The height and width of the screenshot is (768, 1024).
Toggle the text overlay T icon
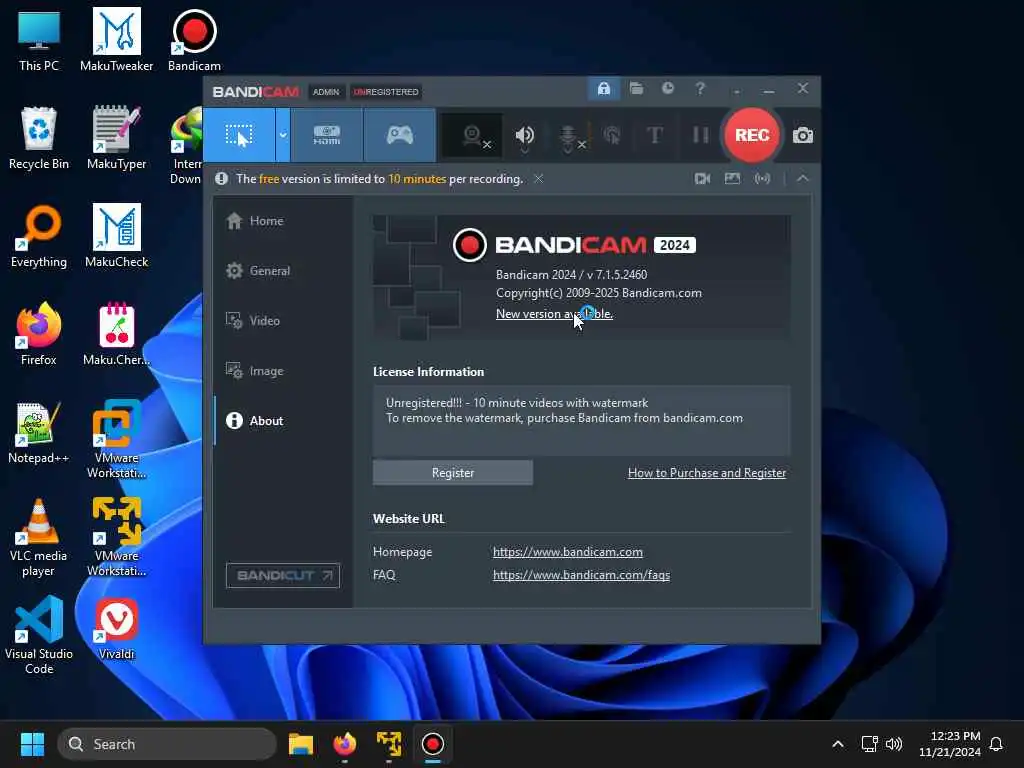pyautogui.click(x=655, y=135)
